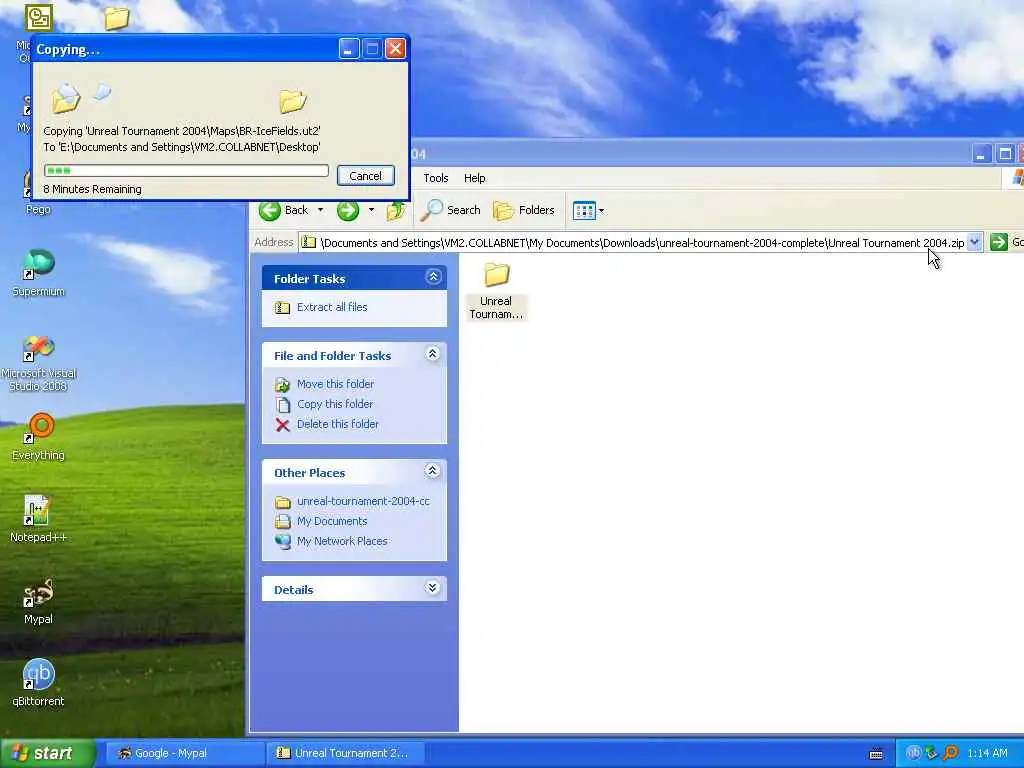The width and height of the screenshot is (1024, 768).
Task: Go up one folder level icon
Action: click(x=396, y=210)
